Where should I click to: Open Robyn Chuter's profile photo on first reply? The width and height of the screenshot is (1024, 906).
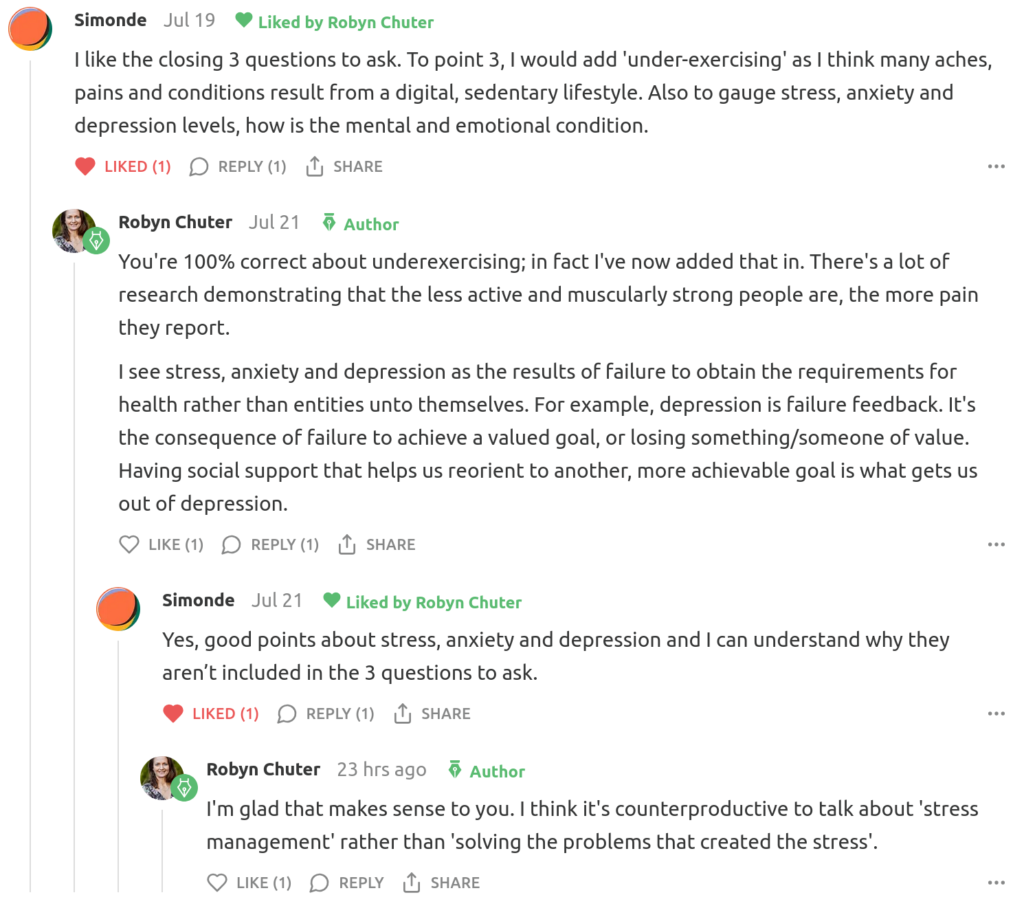coord(75,231)
